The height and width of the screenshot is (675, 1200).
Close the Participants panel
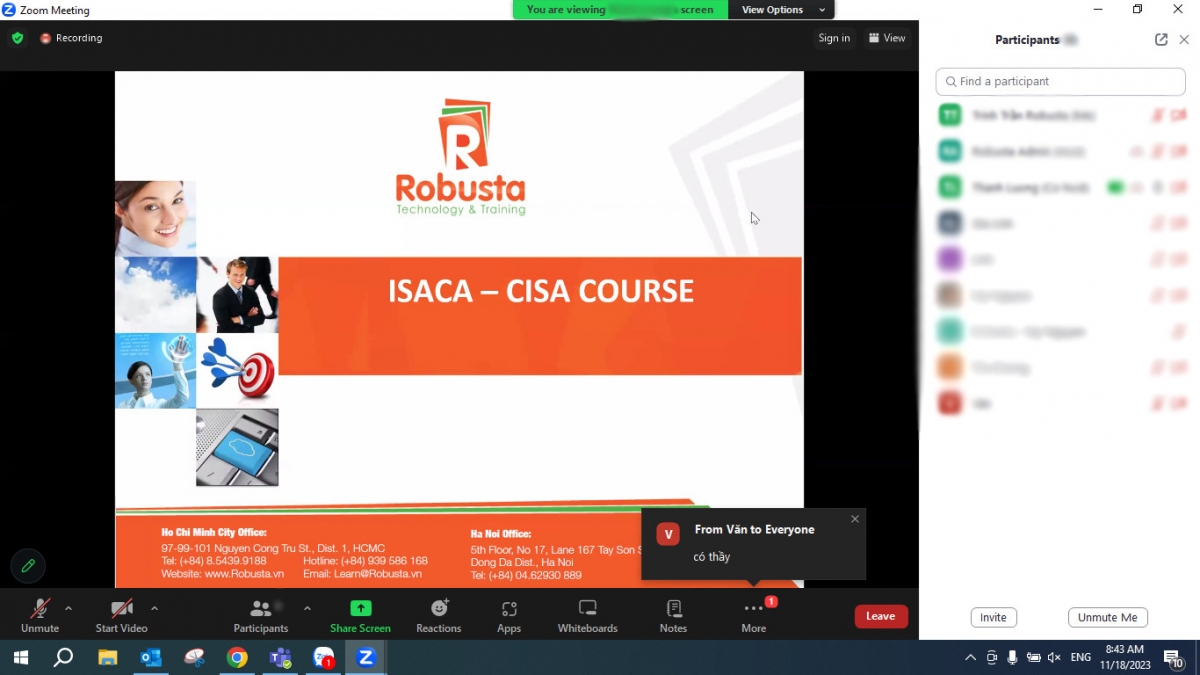[1184, 40]
